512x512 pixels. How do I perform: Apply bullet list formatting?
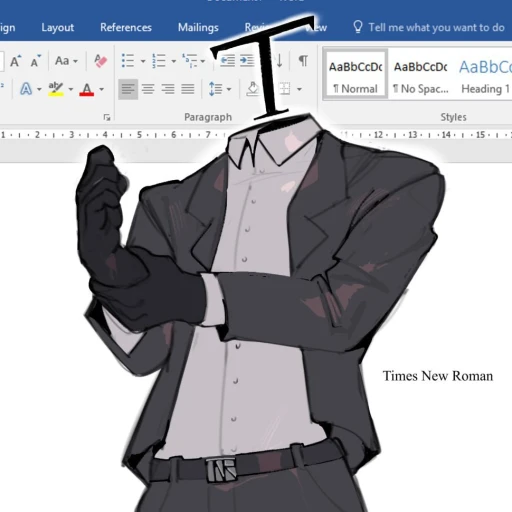pyautogui.click(x=128, y=61)
